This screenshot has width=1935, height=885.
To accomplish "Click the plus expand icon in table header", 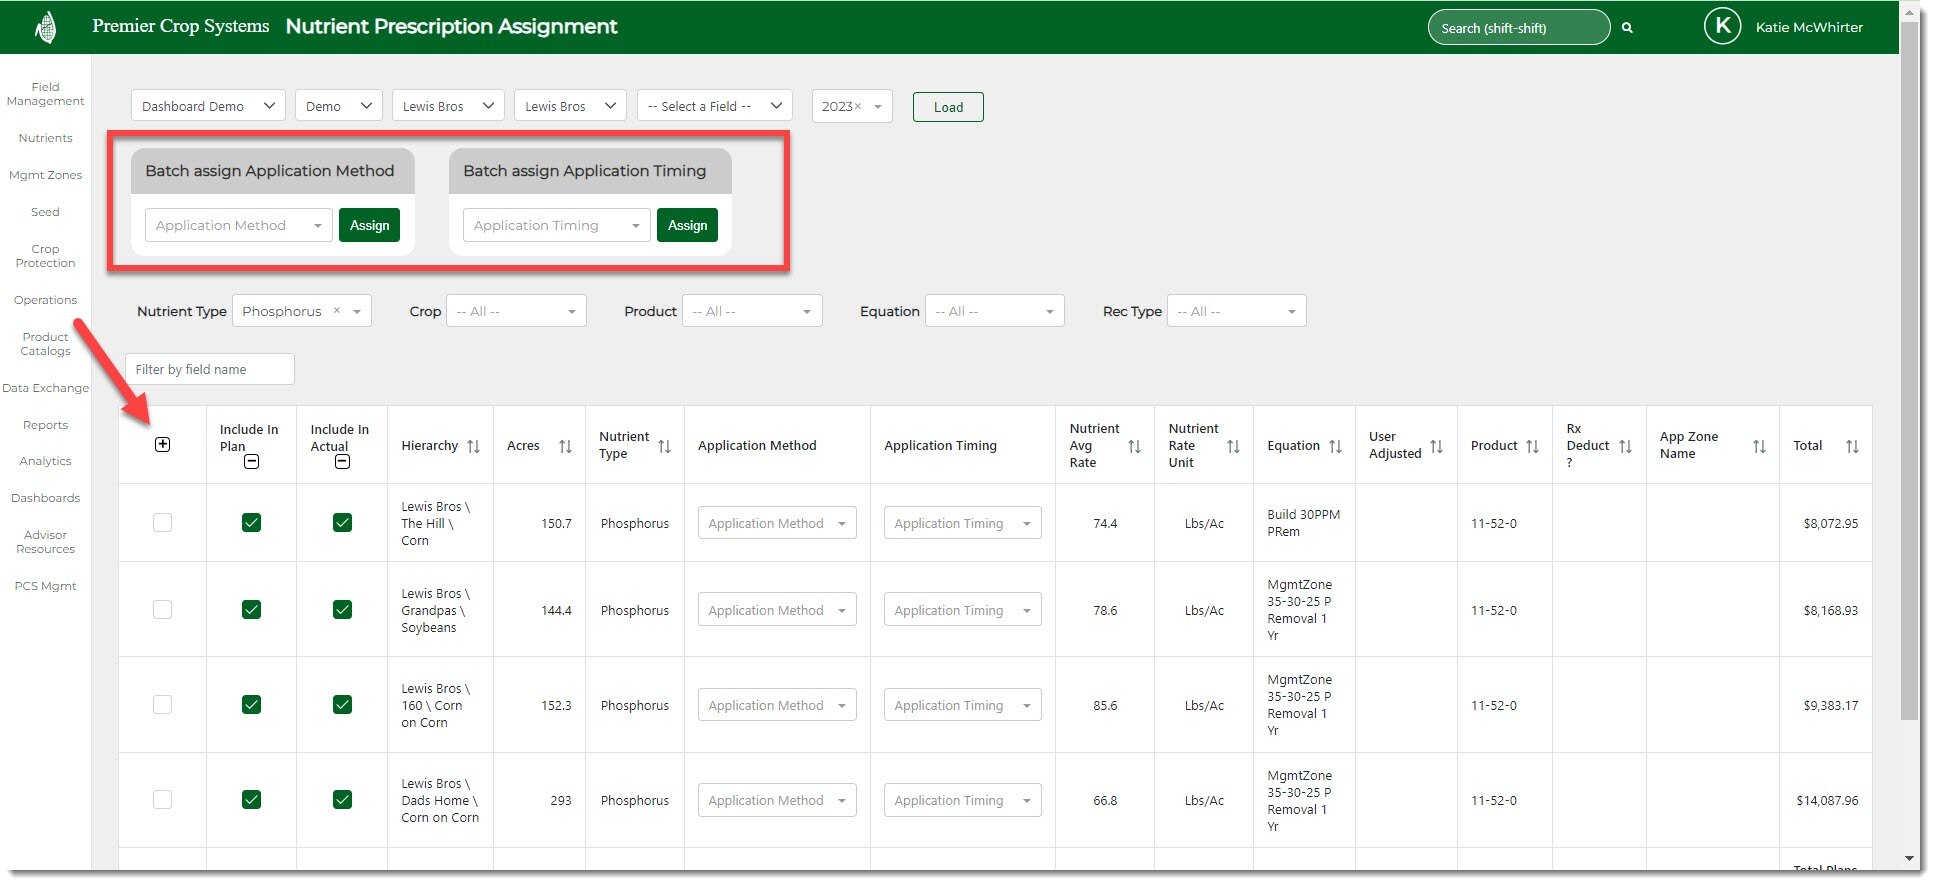I will point(163,445).
